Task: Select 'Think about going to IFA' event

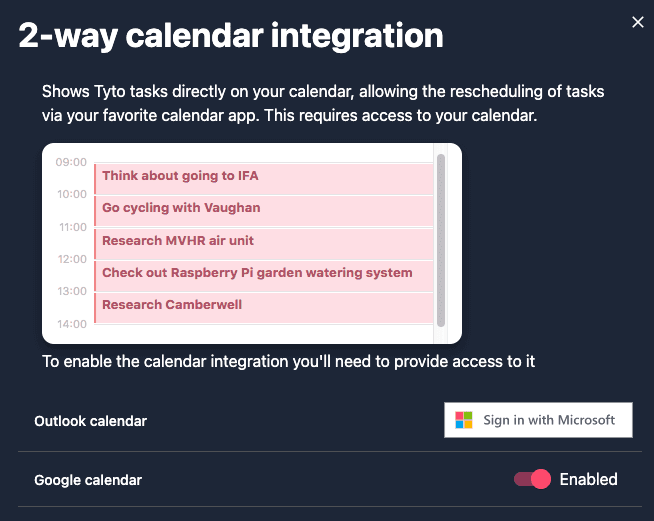Action: tap(264, 179)
